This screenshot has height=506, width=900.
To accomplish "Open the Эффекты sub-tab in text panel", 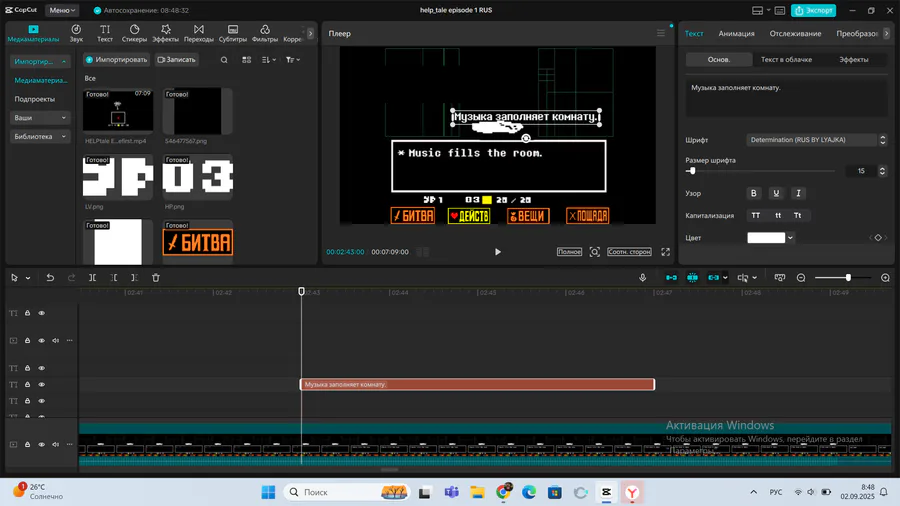I will coord(854,60).
